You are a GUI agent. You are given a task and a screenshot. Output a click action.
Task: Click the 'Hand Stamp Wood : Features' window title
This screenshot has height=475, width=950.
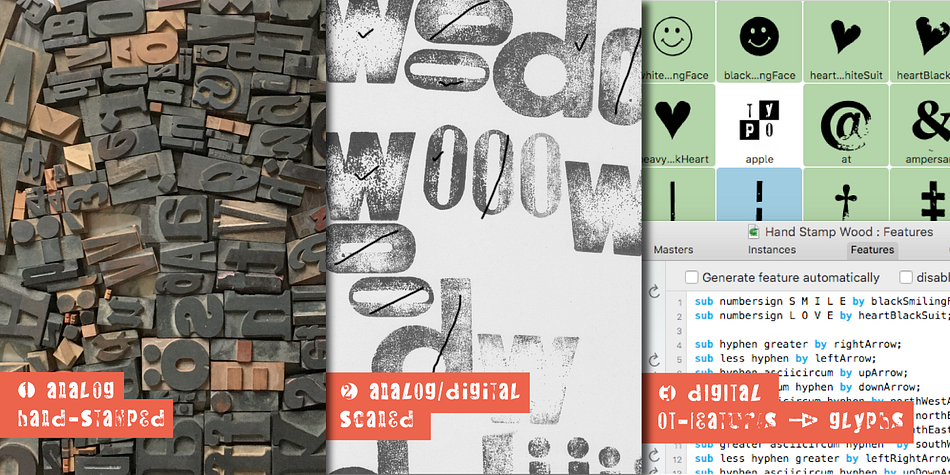849,232
